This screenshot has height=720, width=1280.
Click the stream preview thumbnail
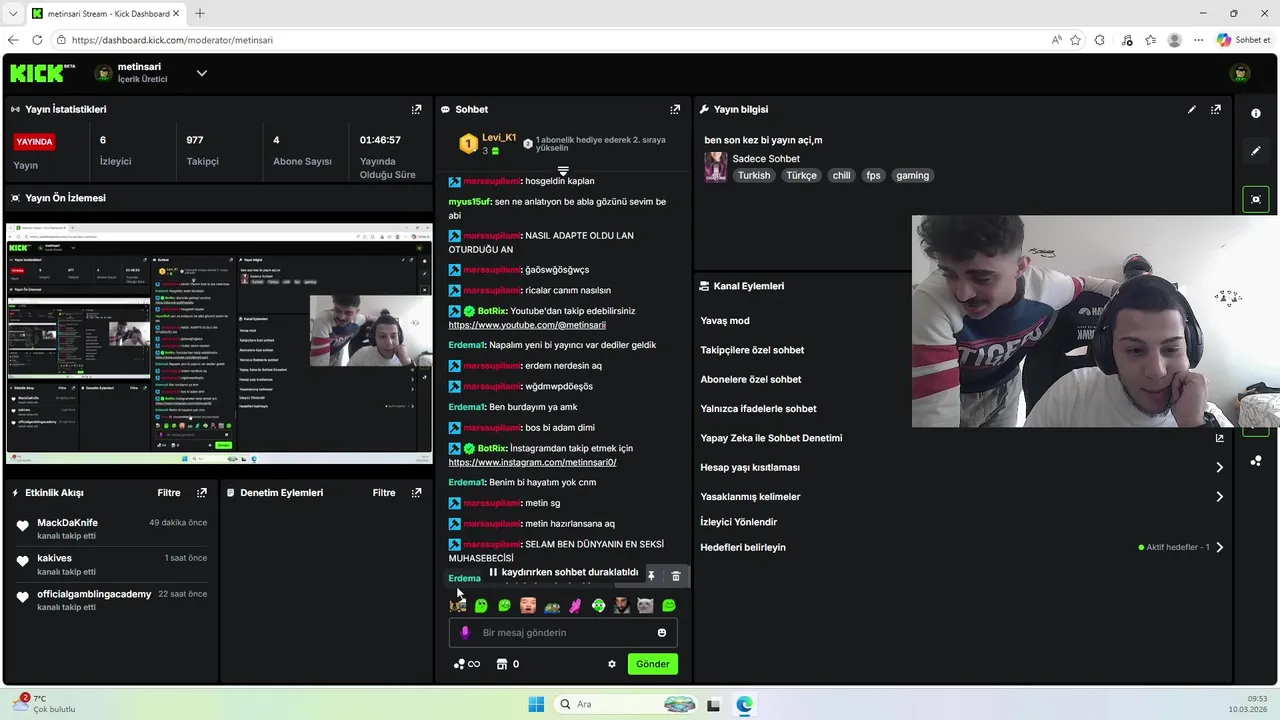point(219,344)
